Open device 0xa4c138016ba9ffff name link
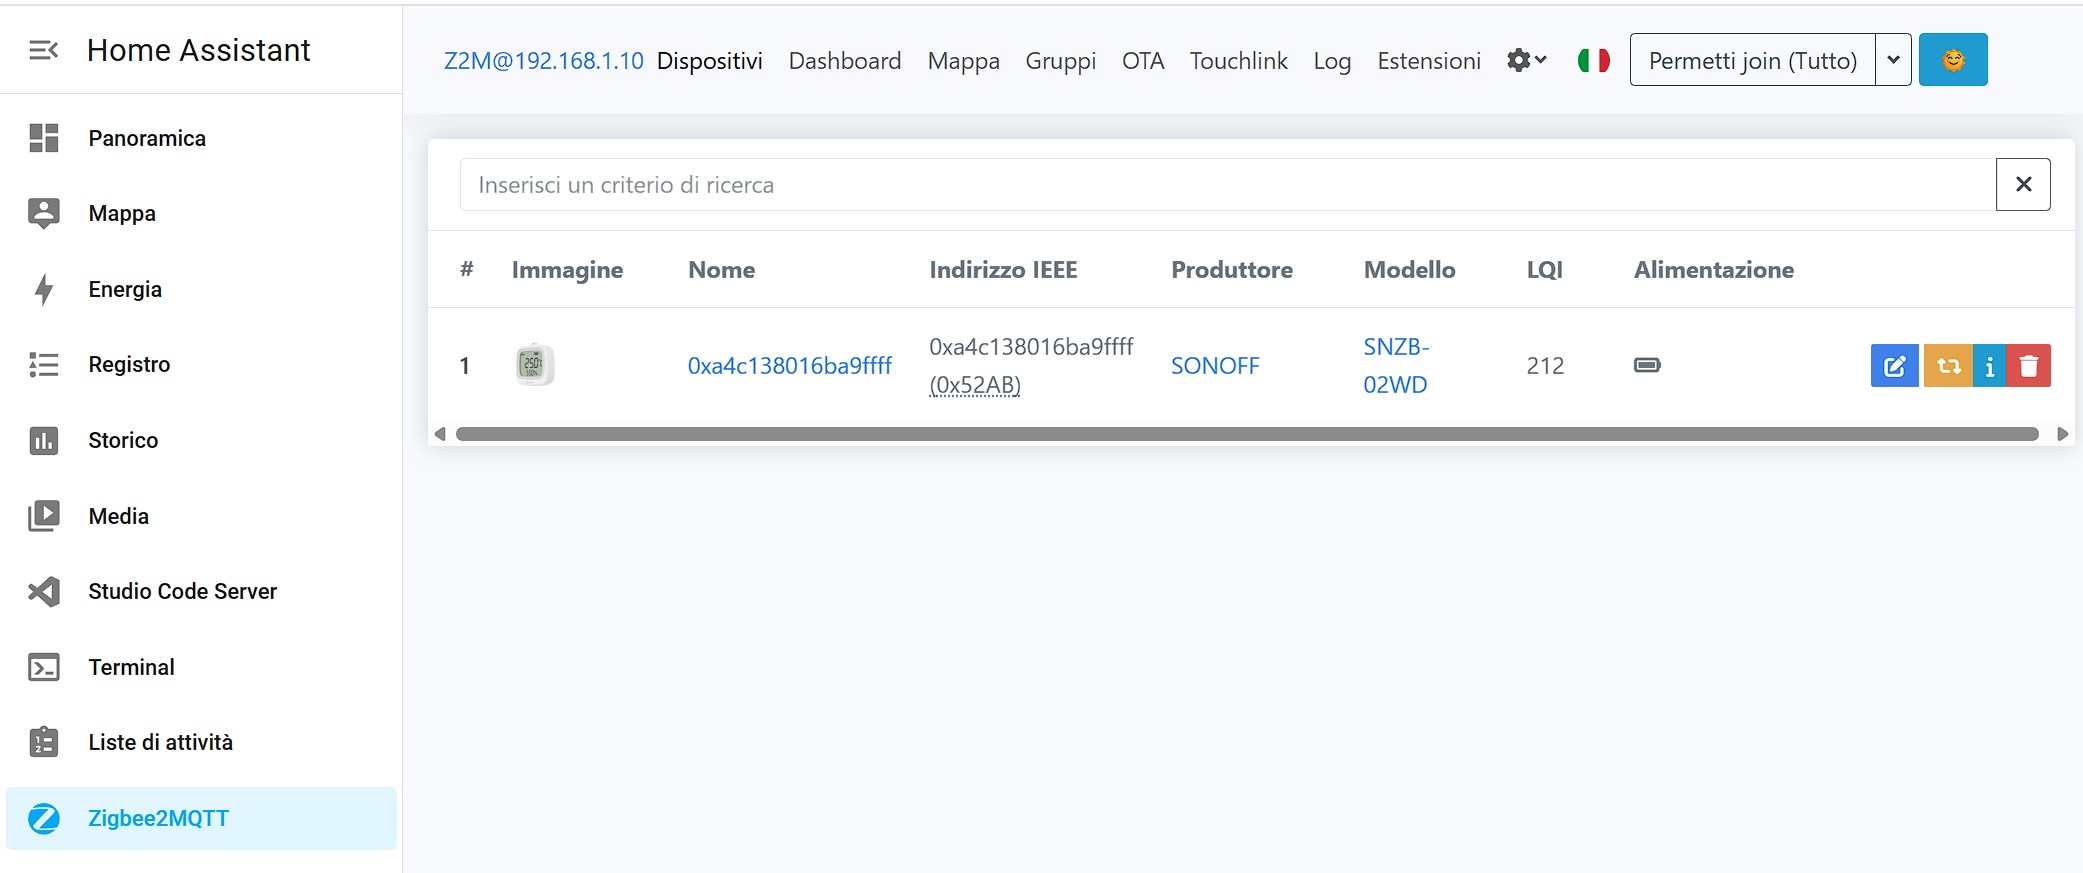 coord(790,366)
